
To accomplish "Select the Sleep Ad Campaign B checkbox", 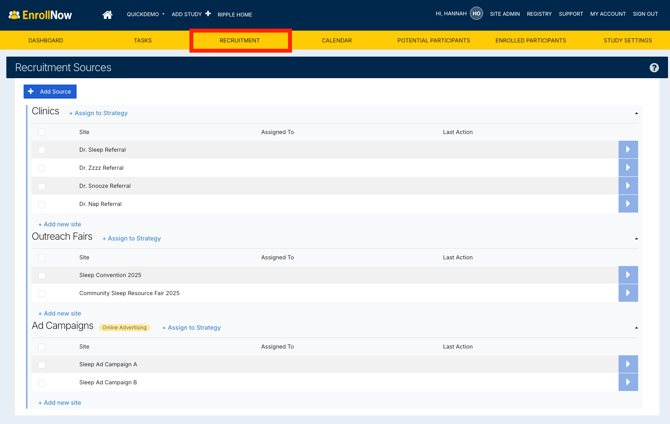I will pyautogui.click(x=42, y=383).
